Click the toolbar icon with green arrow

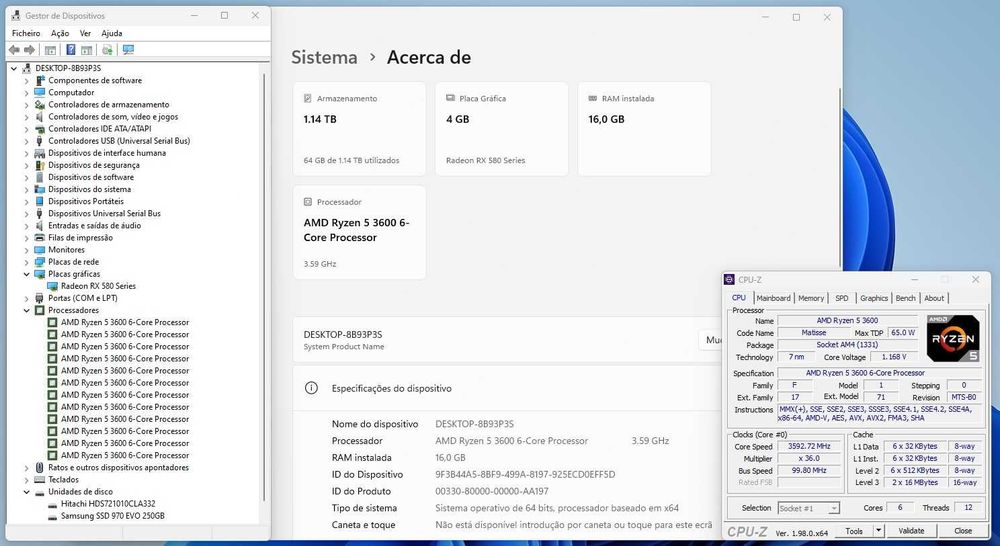tap(107, 50)
